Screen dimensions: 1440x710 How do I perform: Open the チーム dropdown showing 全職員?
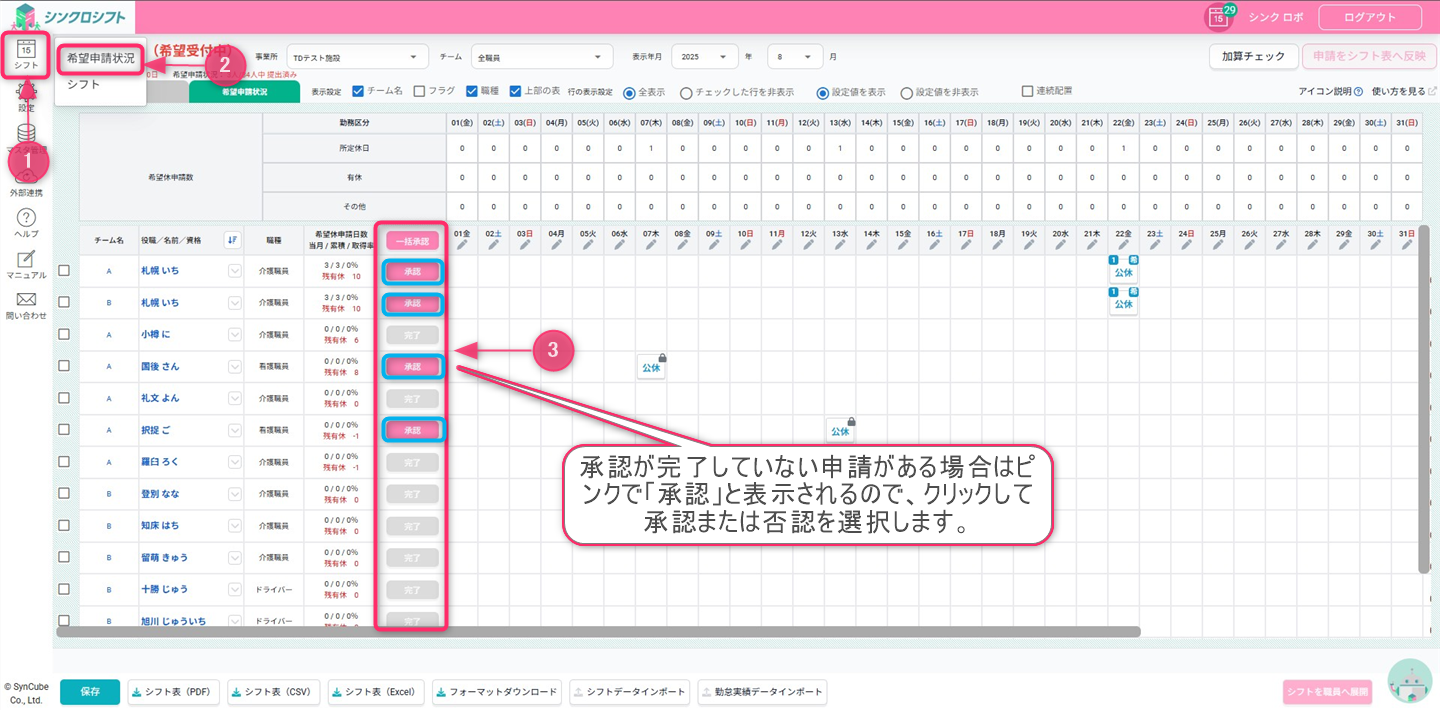[x=542, y=57]
